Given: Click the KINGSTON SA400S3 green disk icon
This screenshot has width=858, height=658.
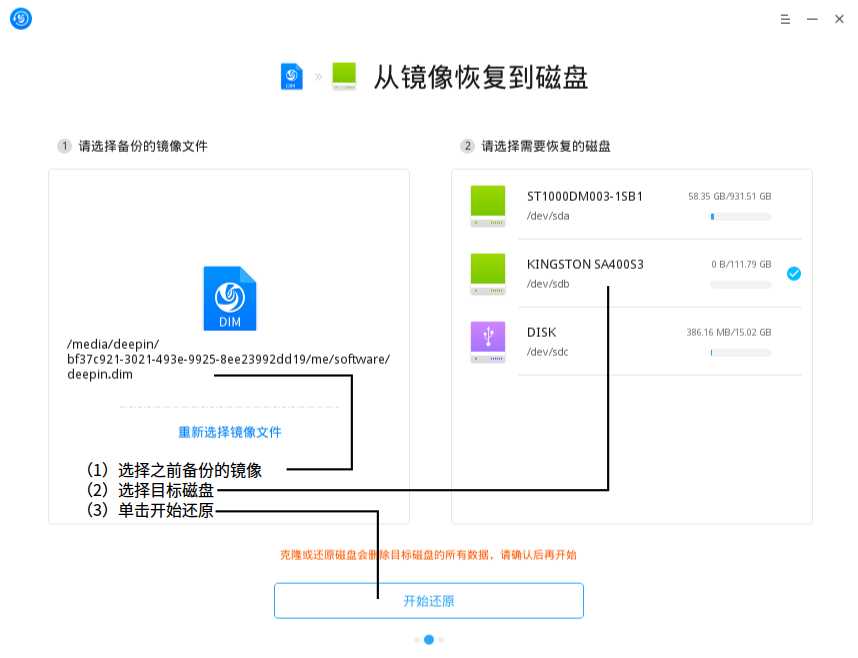Looking at the screenshot, I should click(x=487, y=273).
